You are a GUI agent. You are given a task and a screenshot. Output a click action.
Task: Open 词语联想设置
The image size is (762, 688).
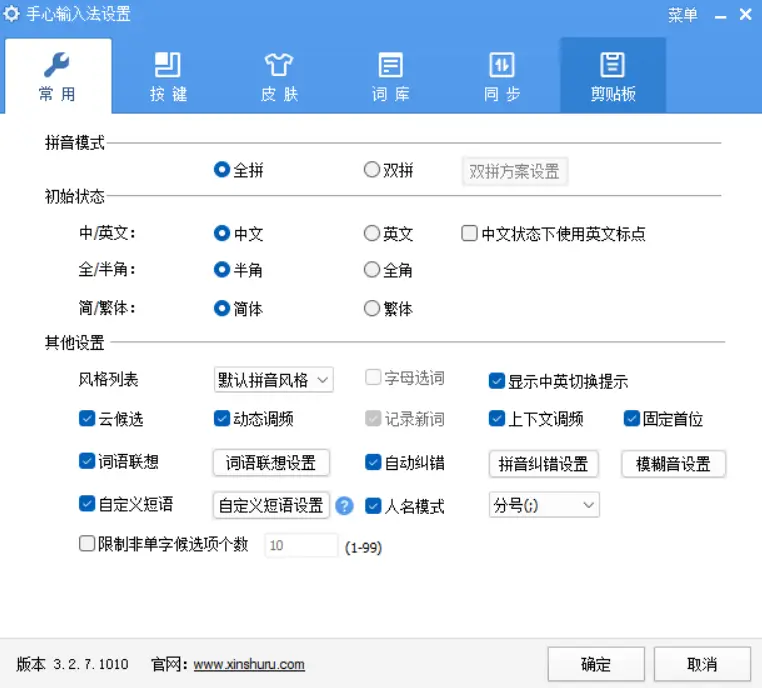point(271,463)
